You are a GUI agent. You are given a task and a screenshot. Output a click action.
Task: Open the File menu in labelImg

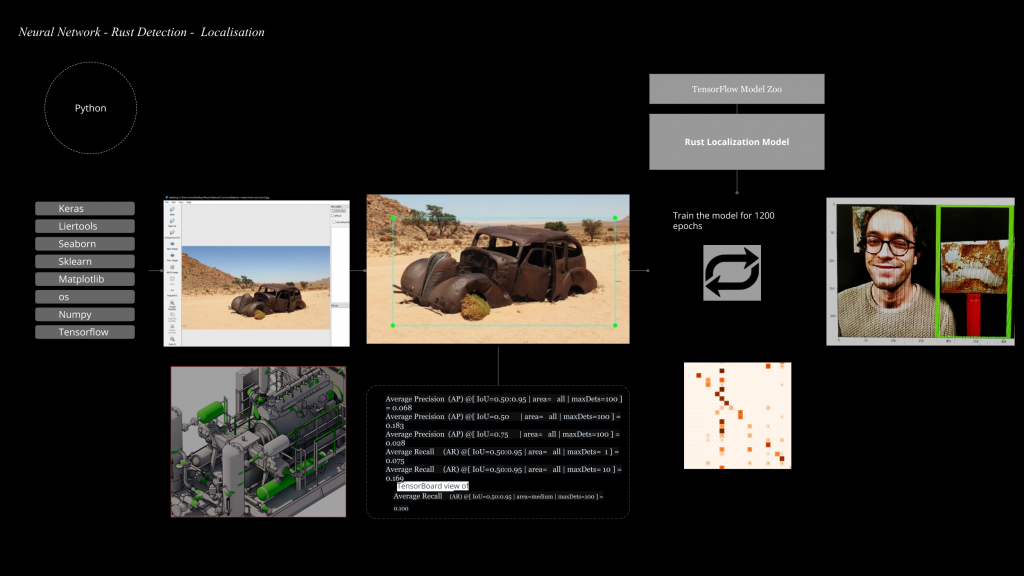click(166, 202)
